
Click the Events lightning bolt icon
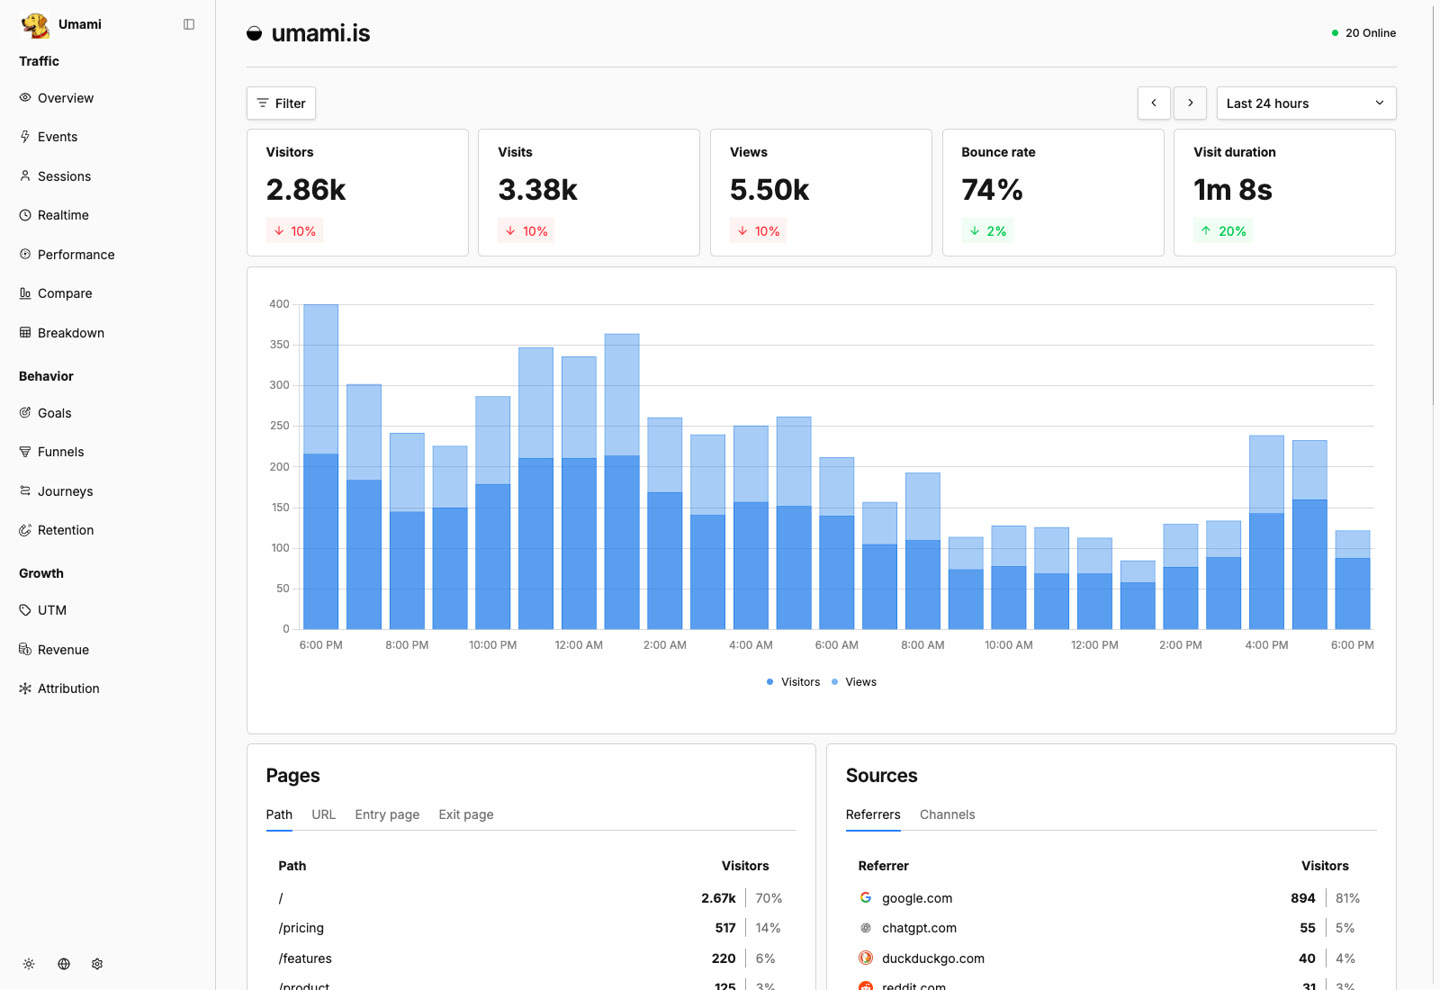click(25, 137)
